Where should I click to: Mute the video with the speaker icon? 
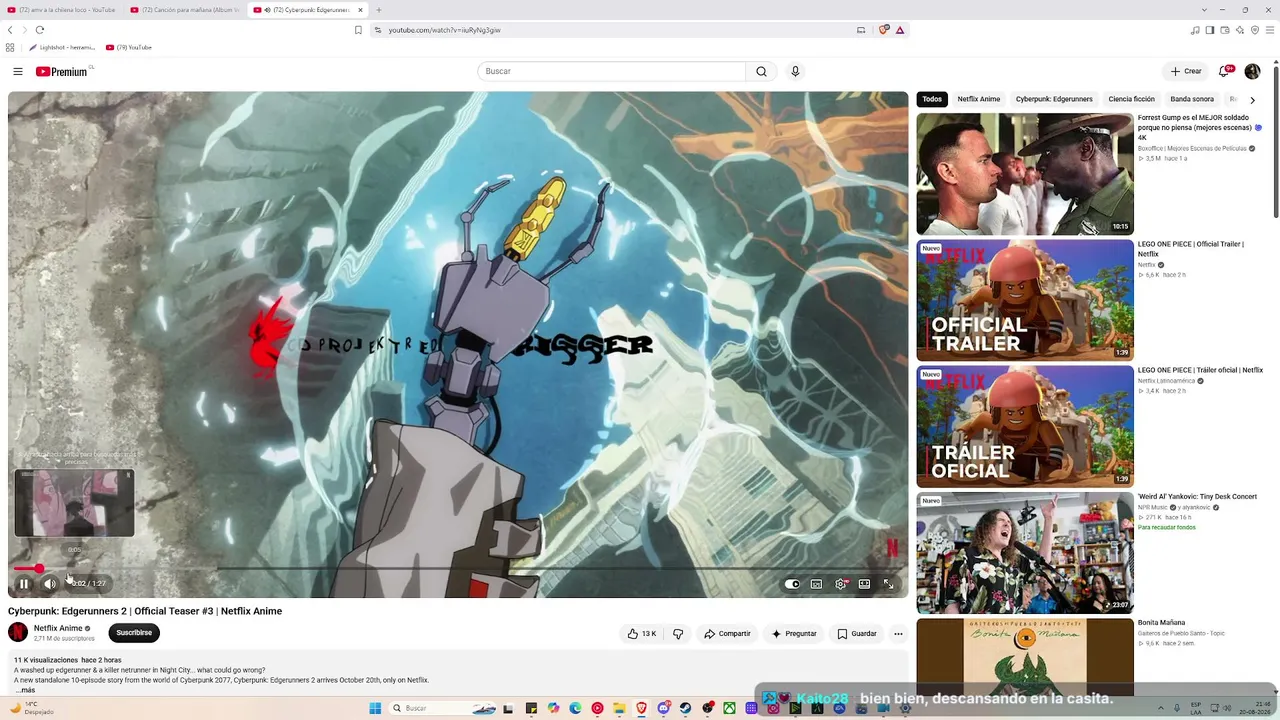coord(50,584)
